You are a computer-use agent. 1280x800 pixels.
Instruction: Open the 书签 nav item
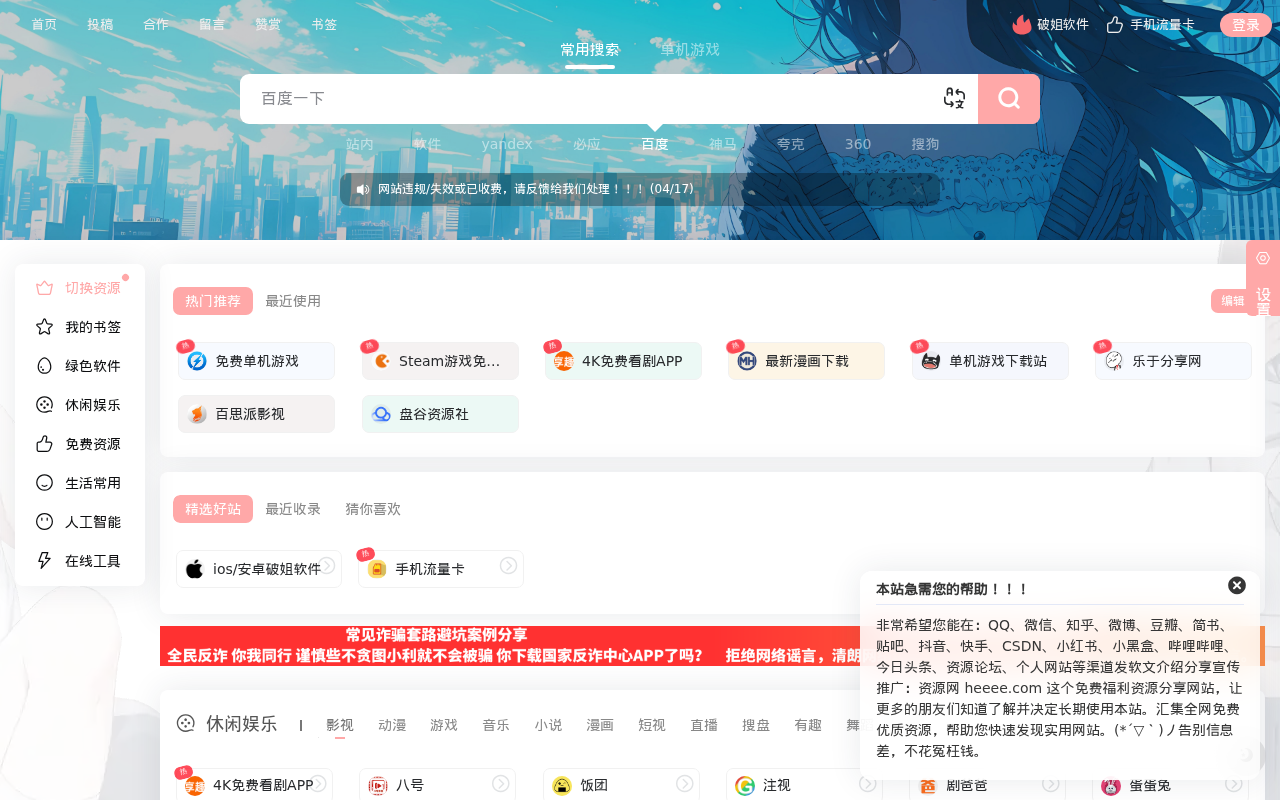pyautogui.click(x=324, y=25)
